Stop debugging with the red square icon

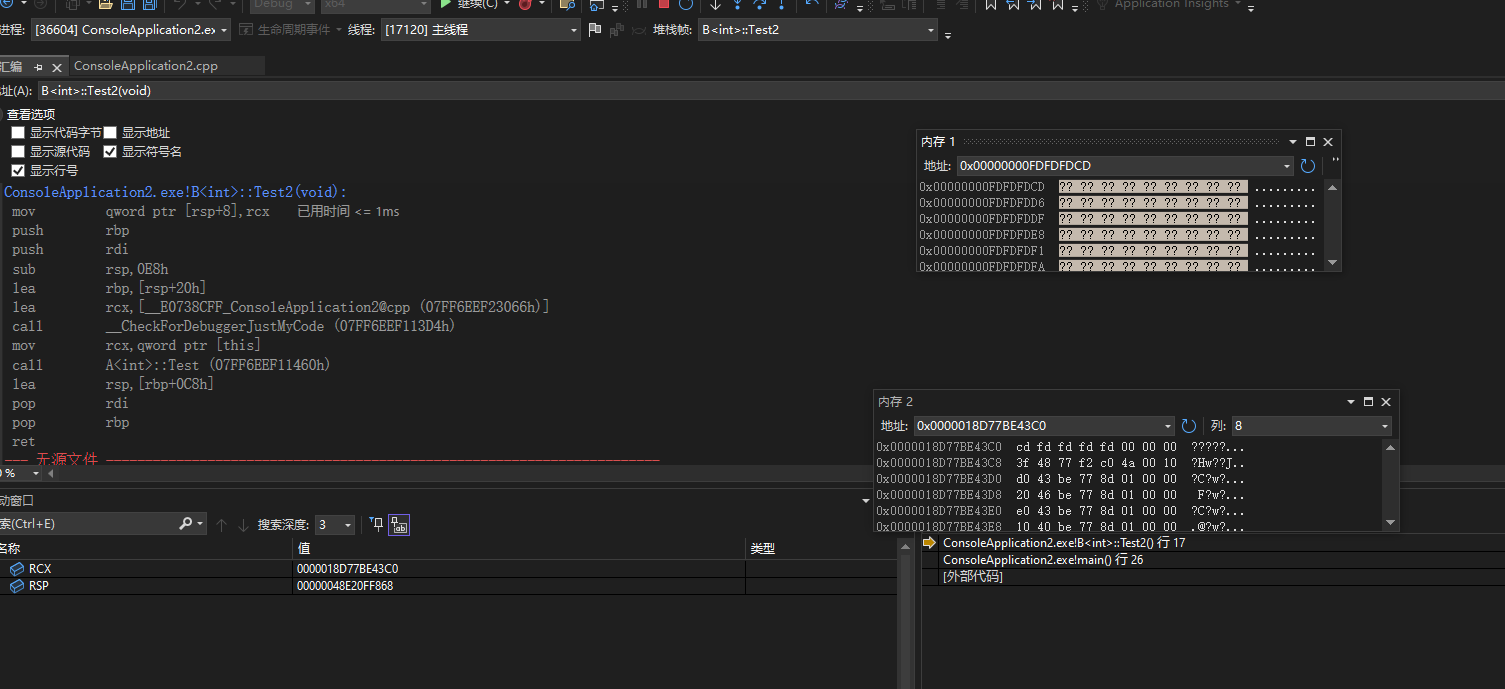[x=664, y=4]
